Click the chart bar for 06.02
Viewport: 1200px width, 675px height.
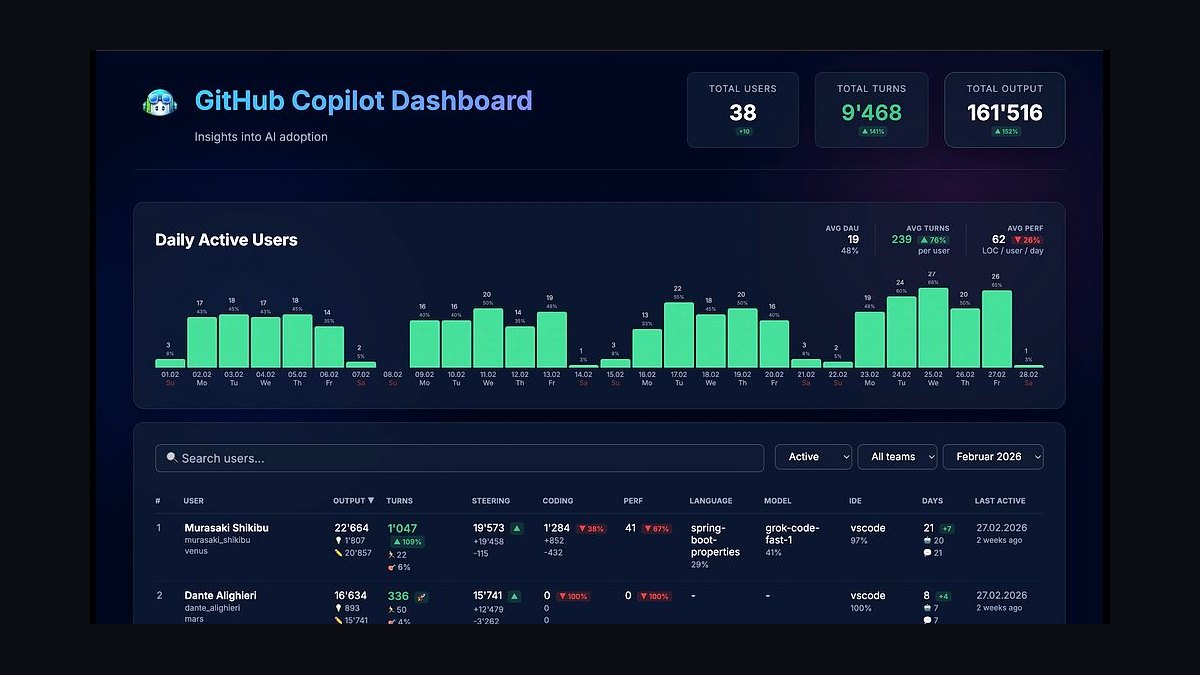(328, 347)
